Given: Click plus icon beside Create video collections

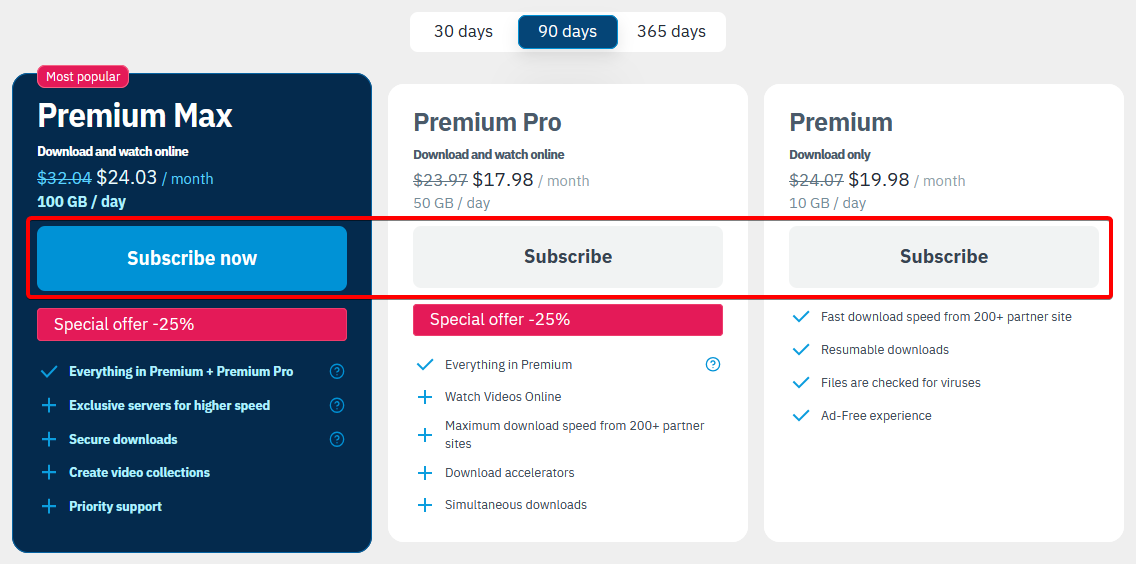Looking at the screenshot, I should 49,472.
